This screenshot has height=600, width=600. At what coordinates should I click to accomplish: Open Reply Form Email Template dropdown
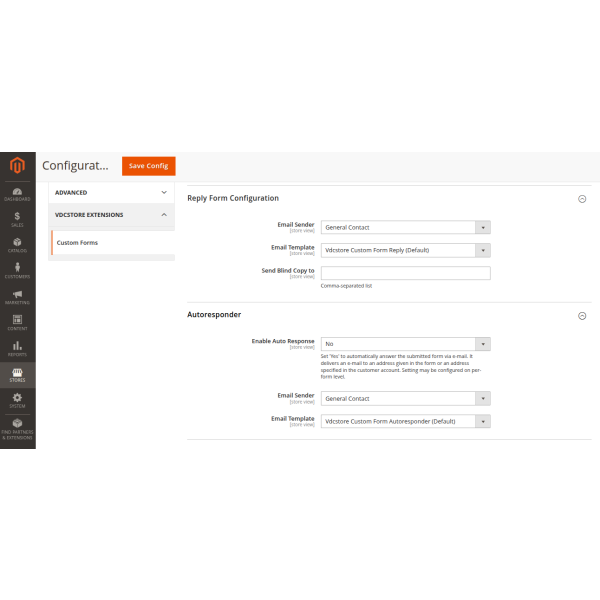point(405,250)
